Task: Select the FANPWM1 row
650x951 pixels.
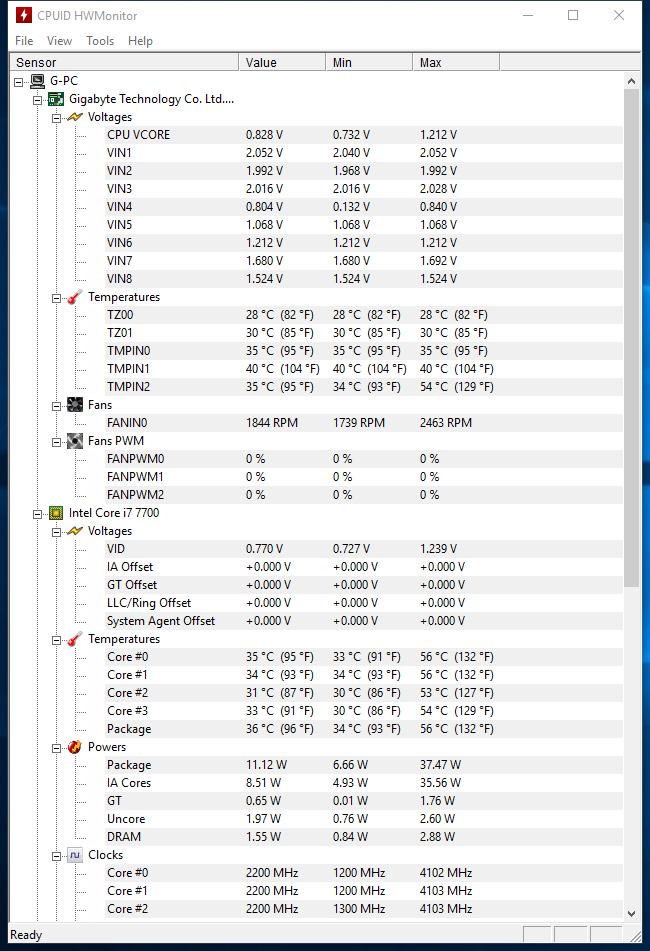Action: [x=364, y=477]
